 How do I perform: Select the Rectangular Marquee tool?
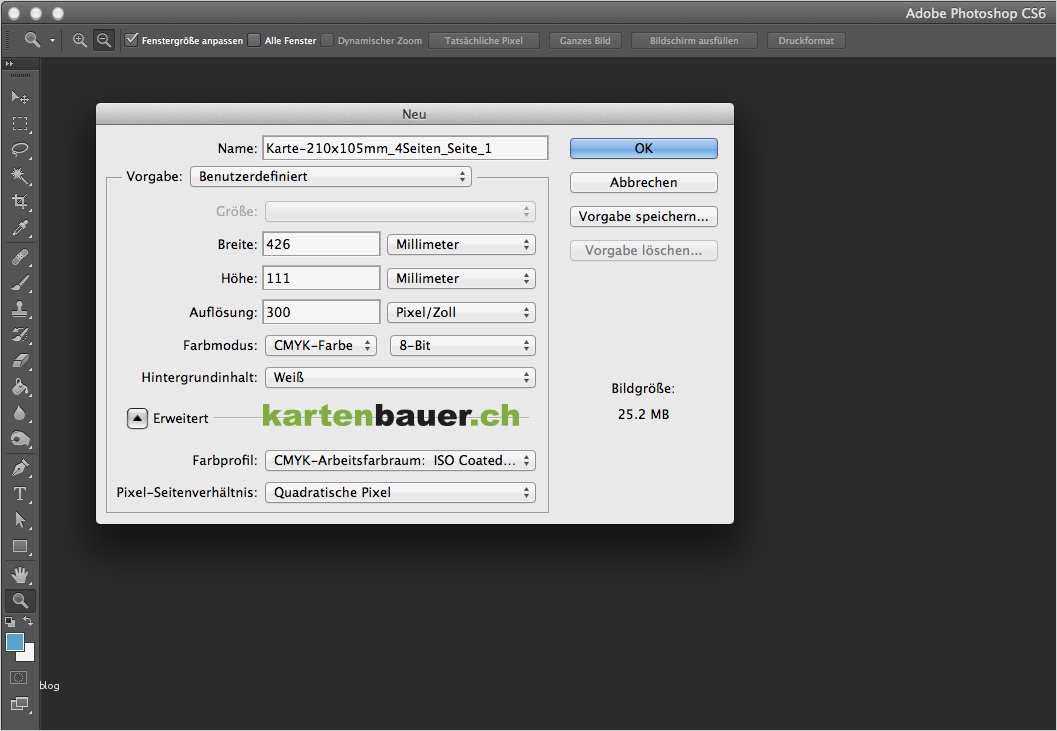click(20, 124)
